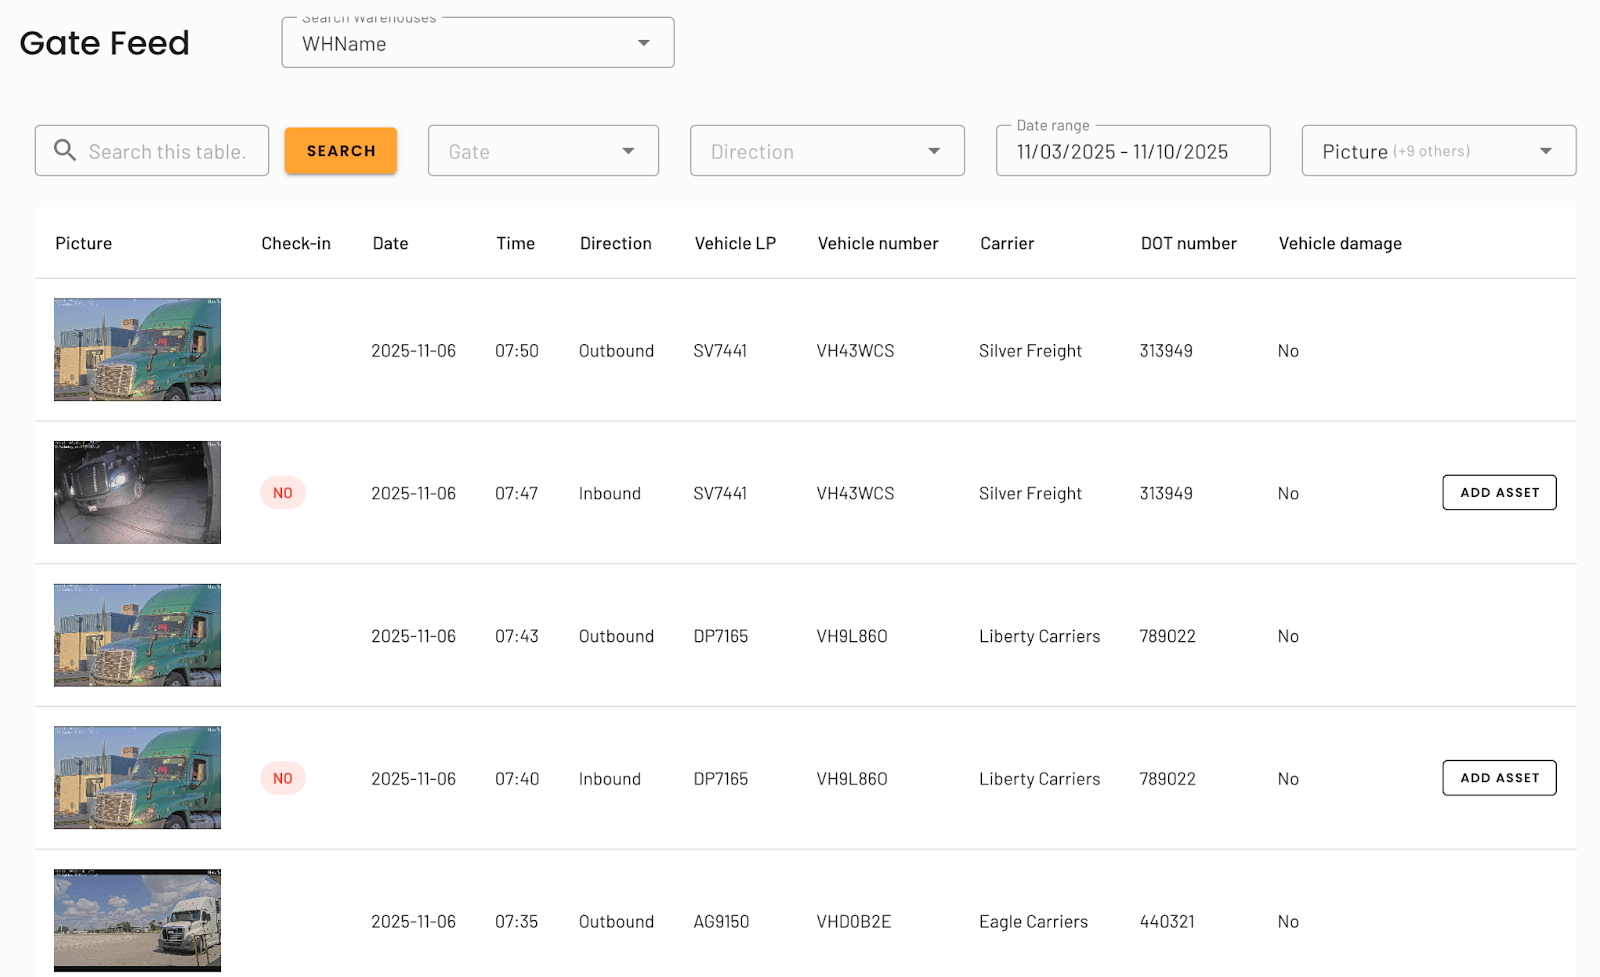
Task: Open the WHName warehouse search dropdown
Action: click(642, 43)
